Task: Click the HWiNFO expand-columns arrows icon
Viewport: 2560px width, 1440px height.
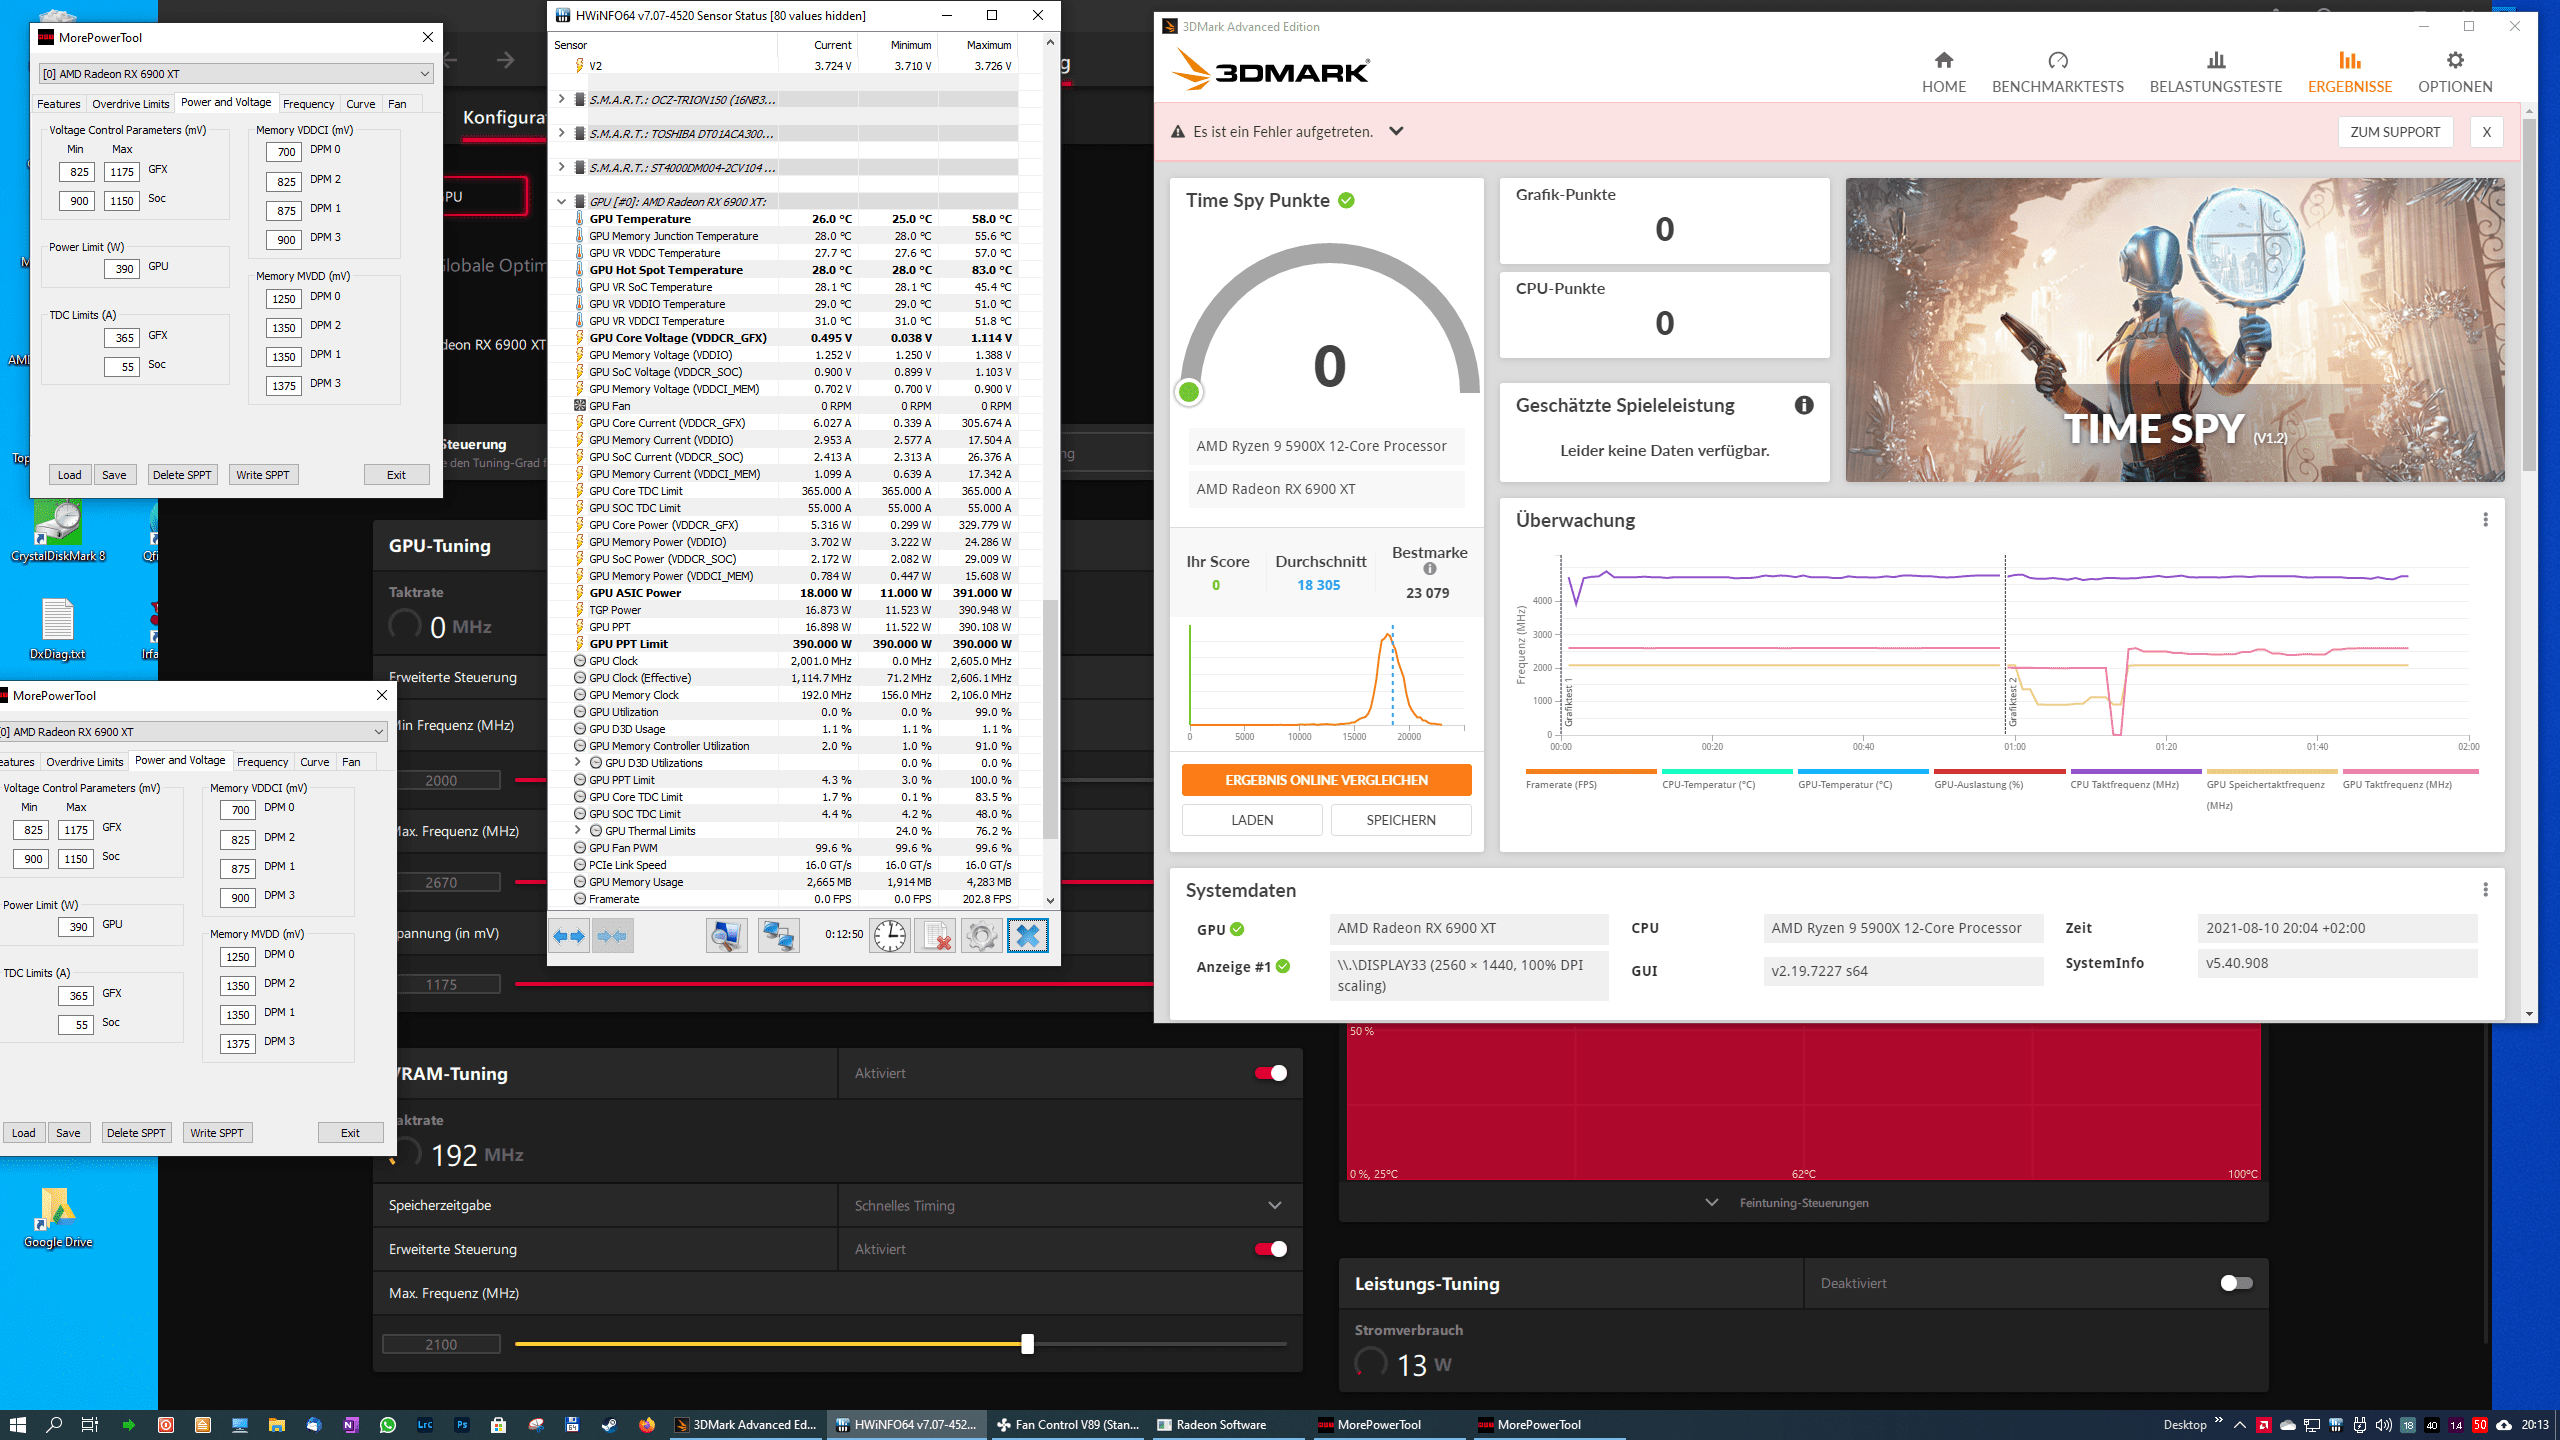Action: tap(569, 936)
